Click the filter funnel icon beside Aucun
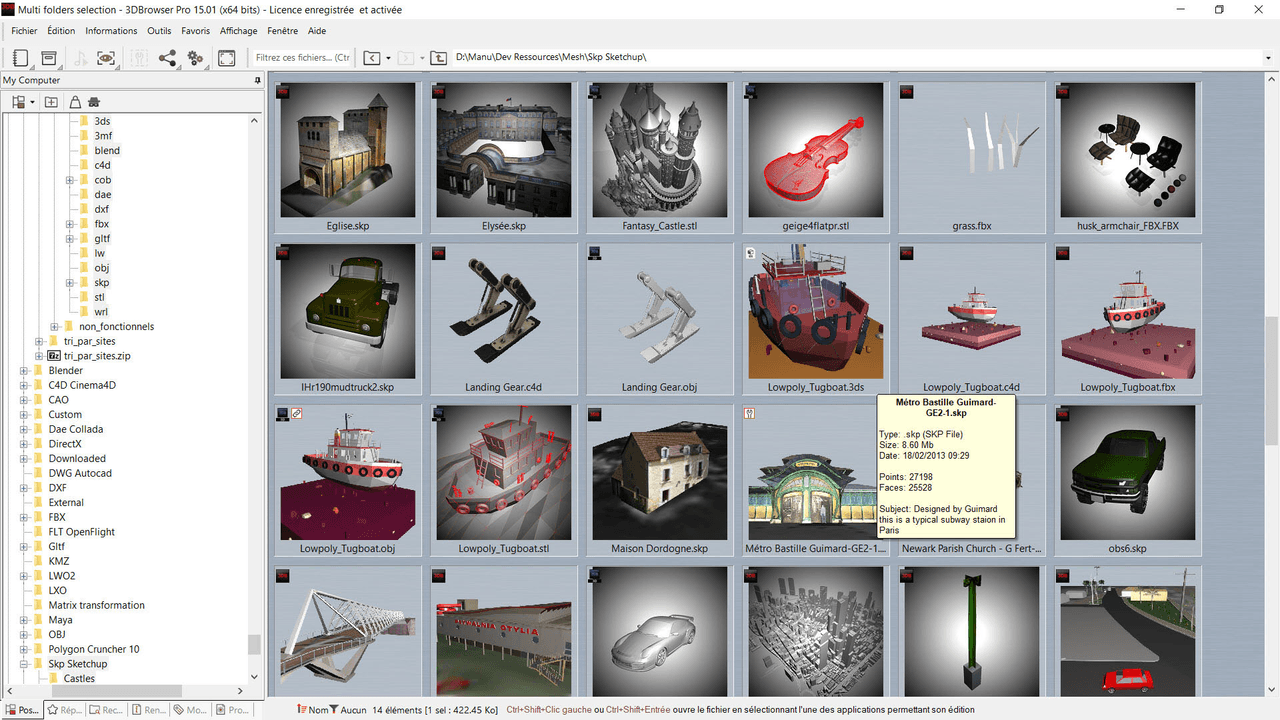This screenshot has height=720, width=1280. (x=333, y=710)
